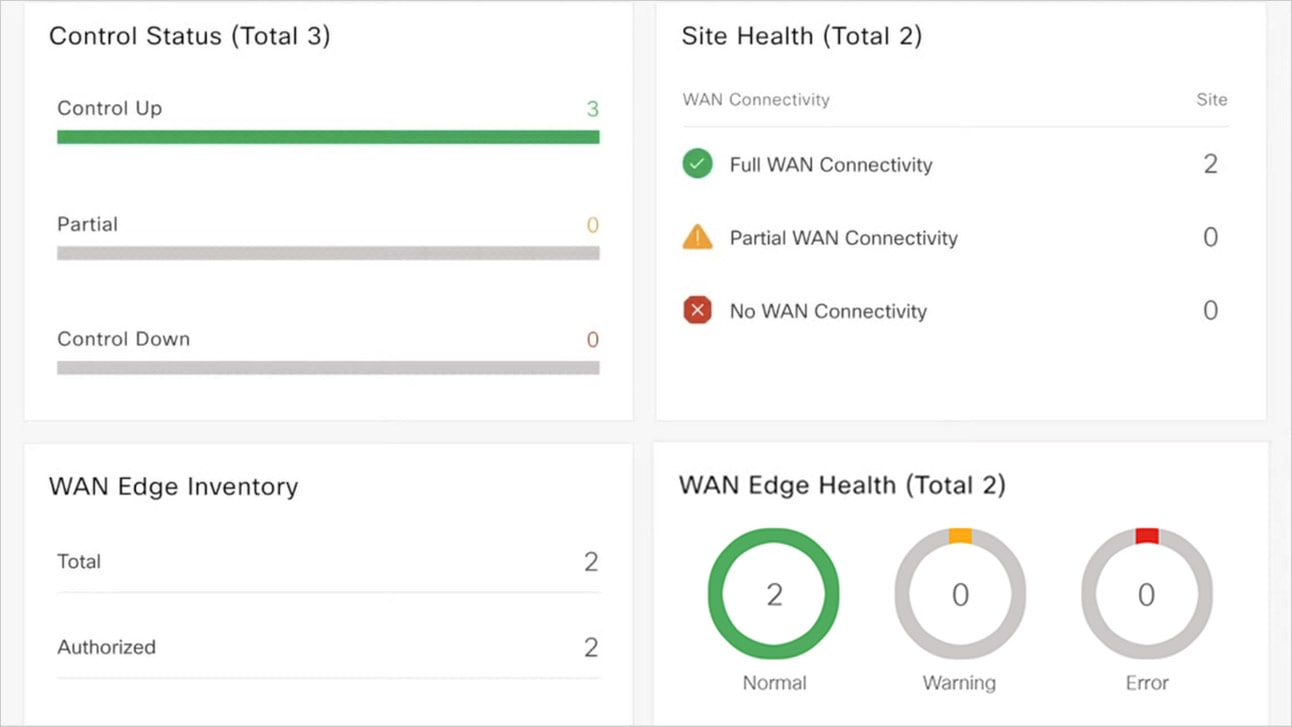Click the Site column header
Screen dimensions: 1292x727
pos(1211,100)
